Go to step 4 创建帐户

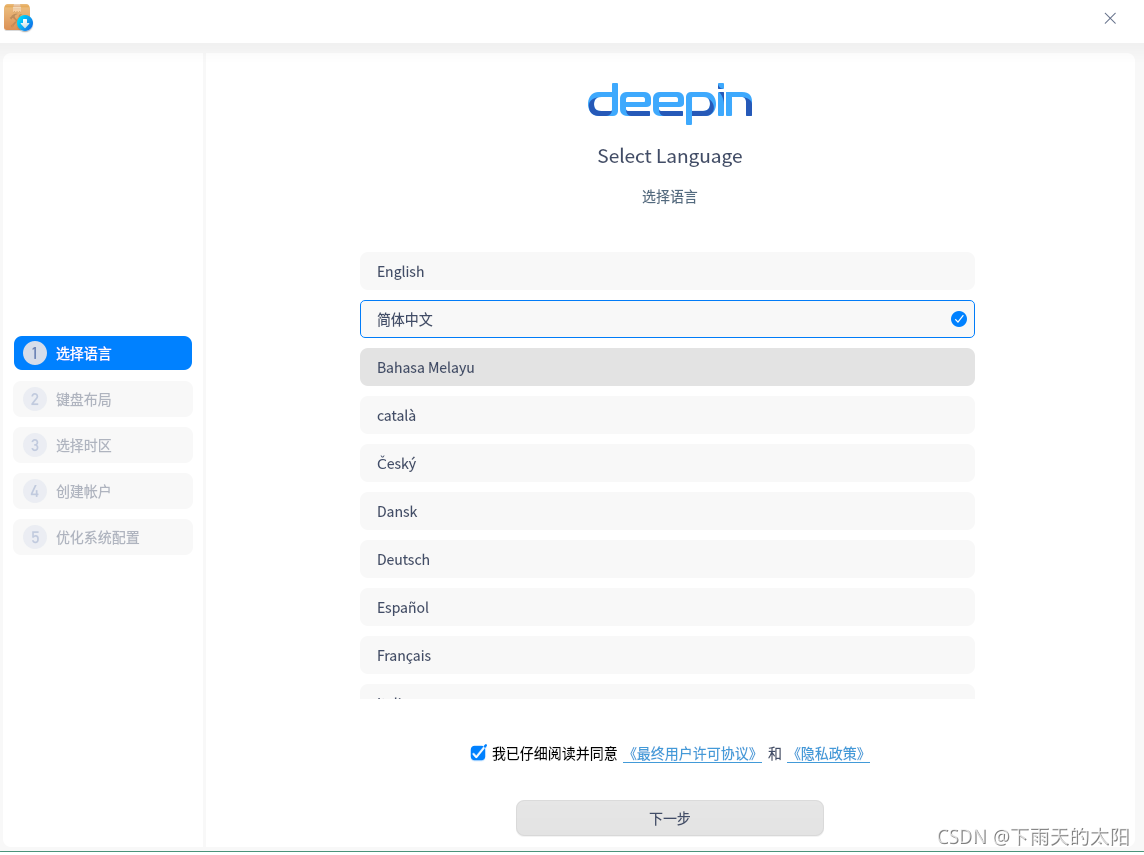pos(103,491)
